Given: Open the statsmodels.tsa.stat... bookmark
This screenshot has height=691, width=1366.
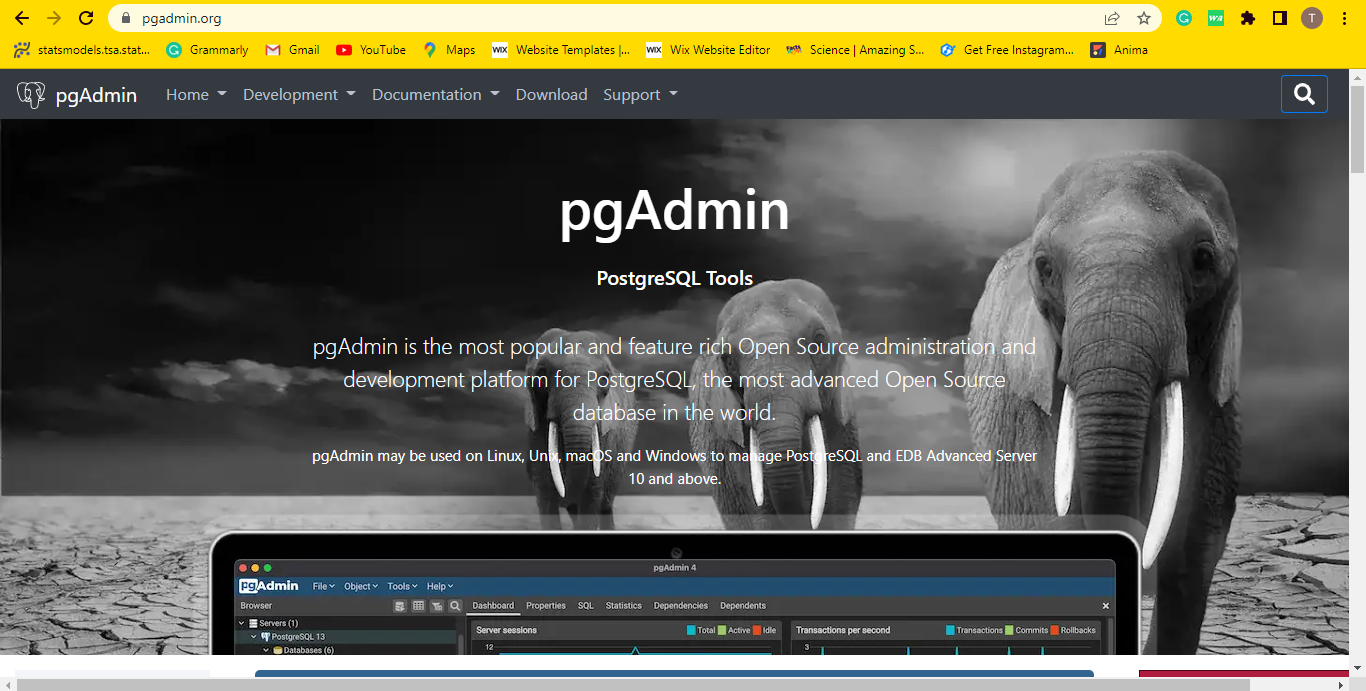Looking at the screenshot, I should pyautogui.click(x=82, y=50).
